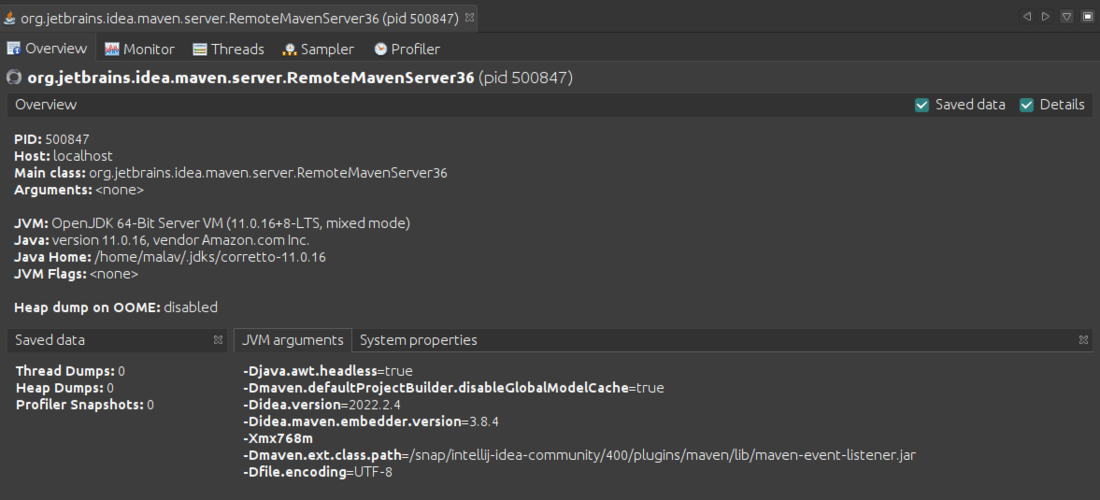
Task: Switch to the Threads tab
Action: (229, 49)
